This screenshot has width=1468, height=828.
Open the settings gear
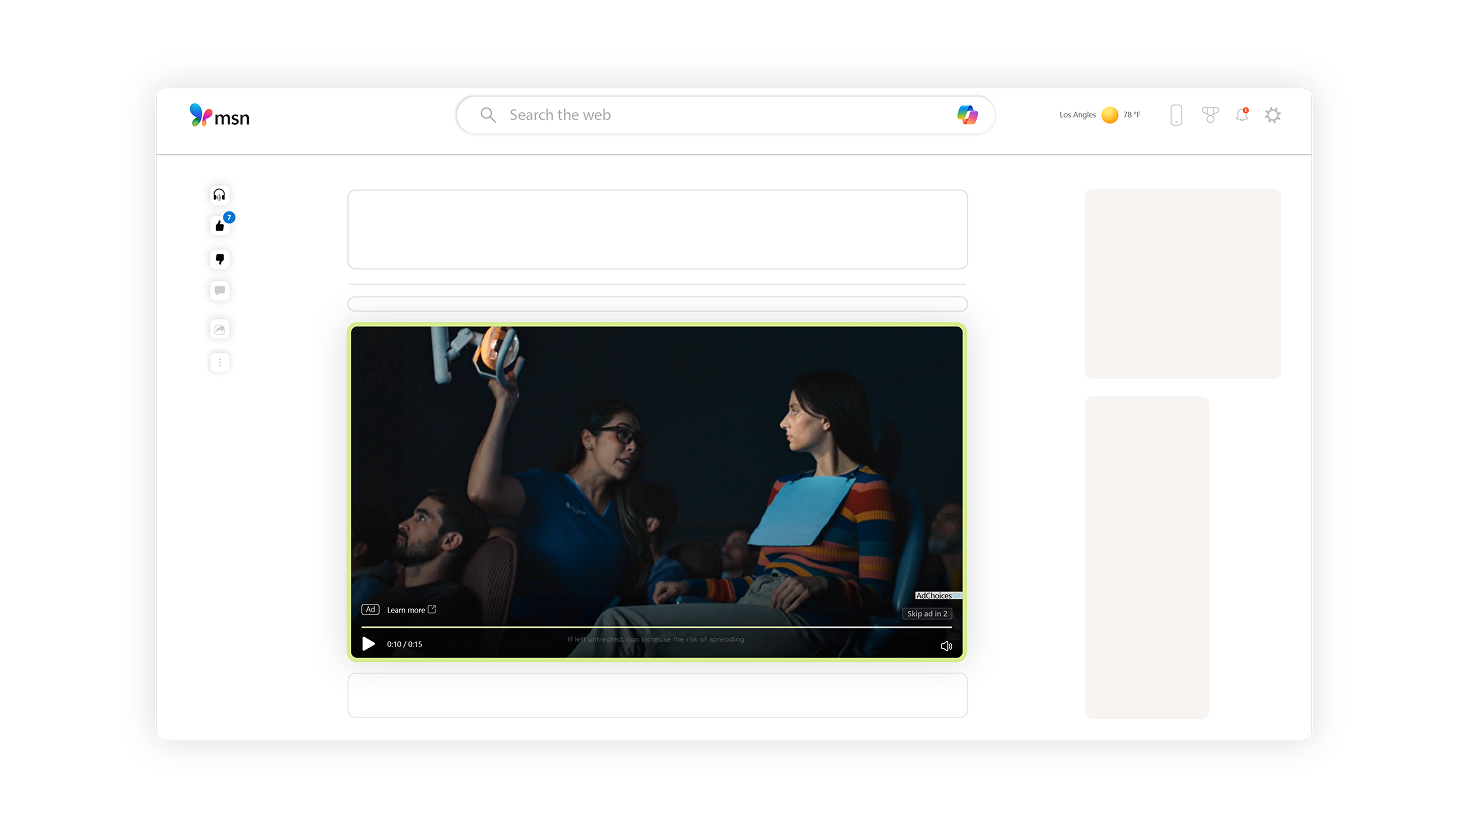point(1273,115)
